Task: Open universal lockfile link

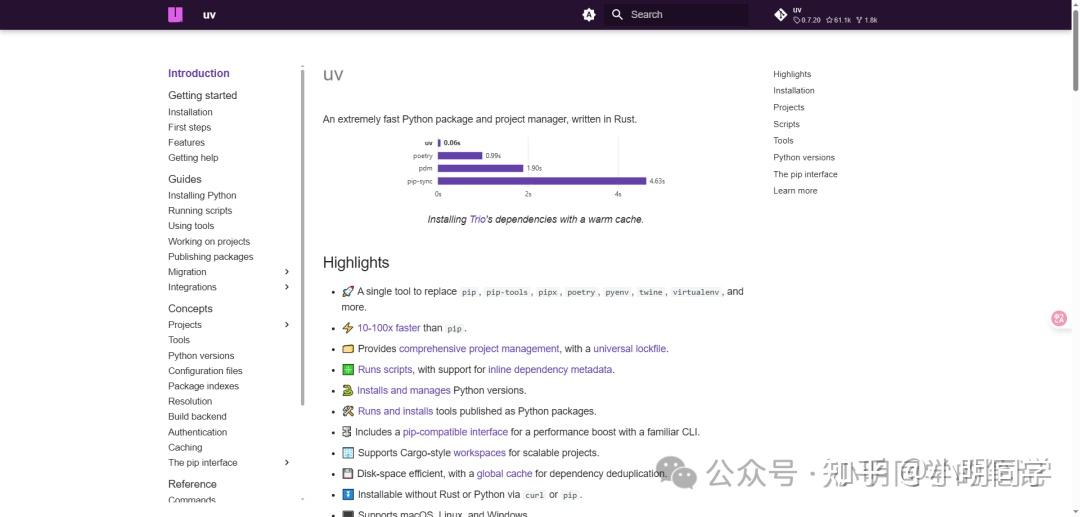Action: (630, 349)
